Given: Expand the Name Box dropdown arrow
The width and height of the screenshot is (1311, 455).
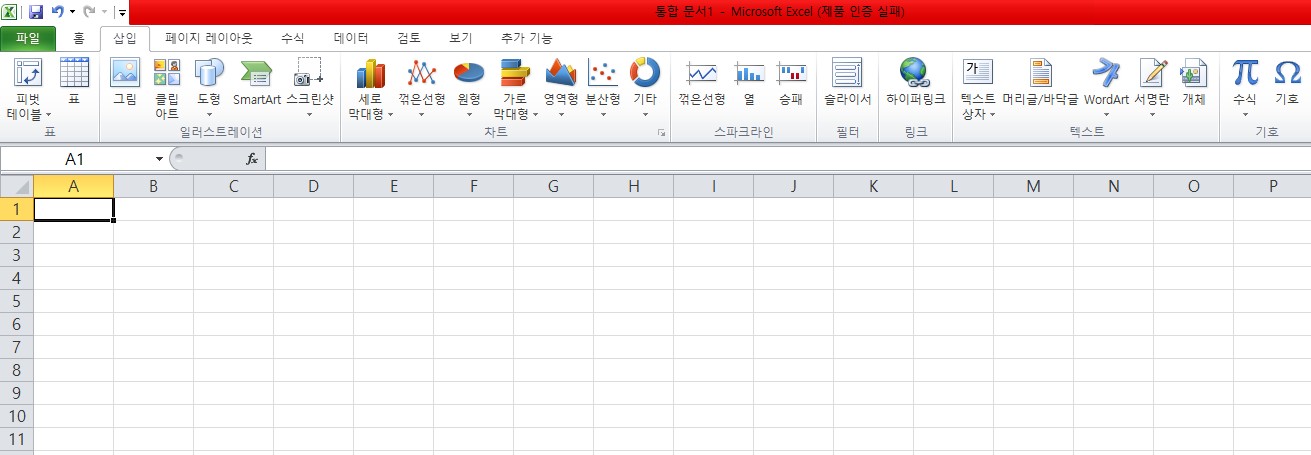Looking at the screenshot, I should [x=159, y=159].
